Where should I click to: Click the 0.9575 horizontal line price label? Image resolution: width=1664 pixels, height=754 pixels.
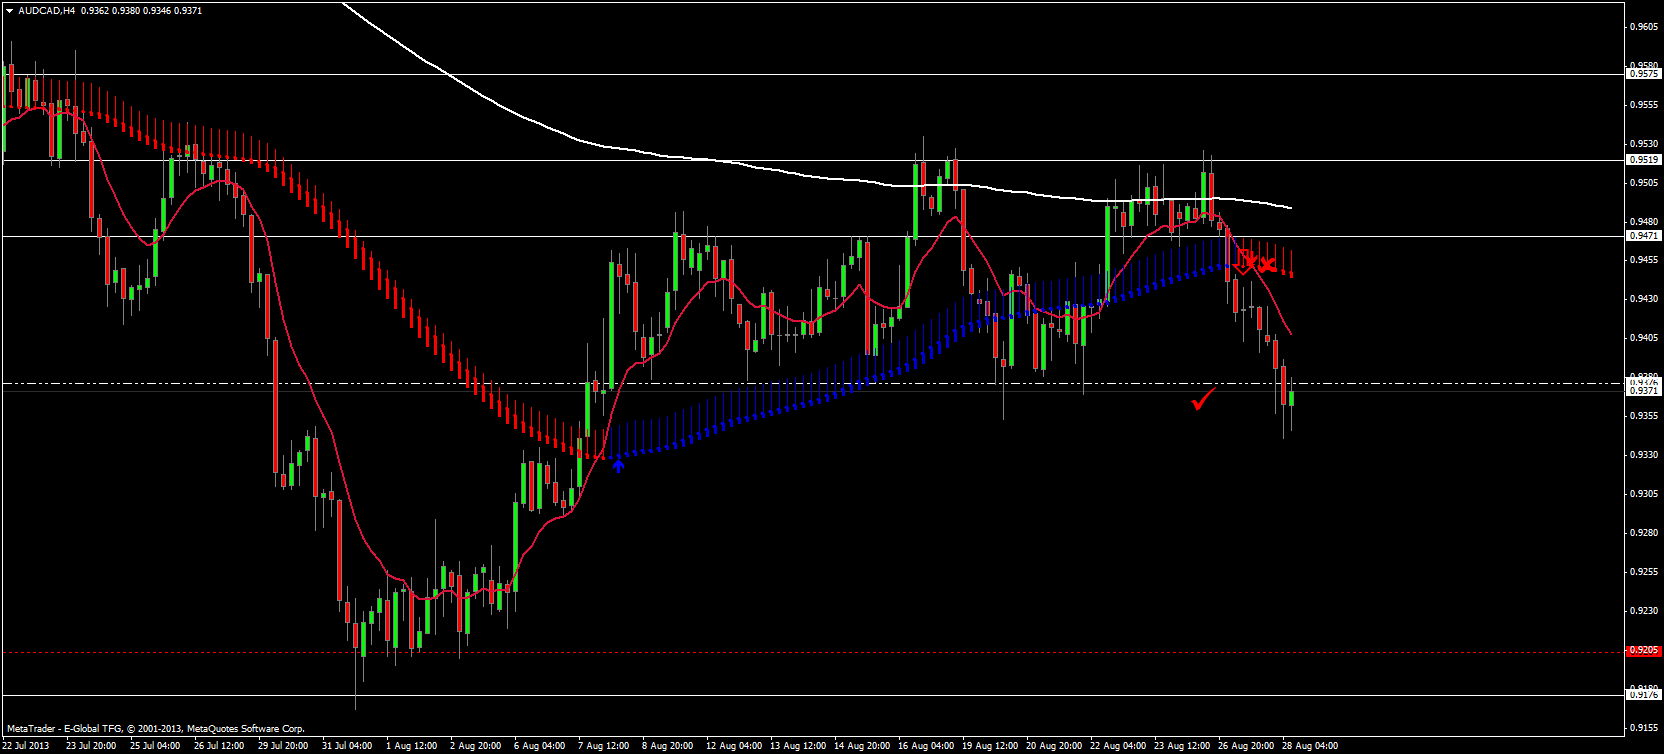(1644, 74)
